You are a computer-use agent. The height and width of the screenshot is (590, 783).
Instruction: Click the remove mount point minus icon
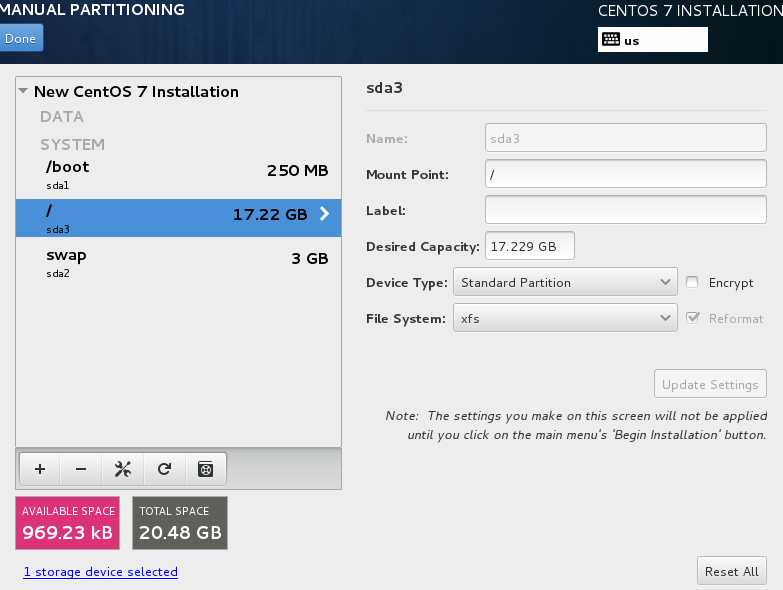(81, 469)
